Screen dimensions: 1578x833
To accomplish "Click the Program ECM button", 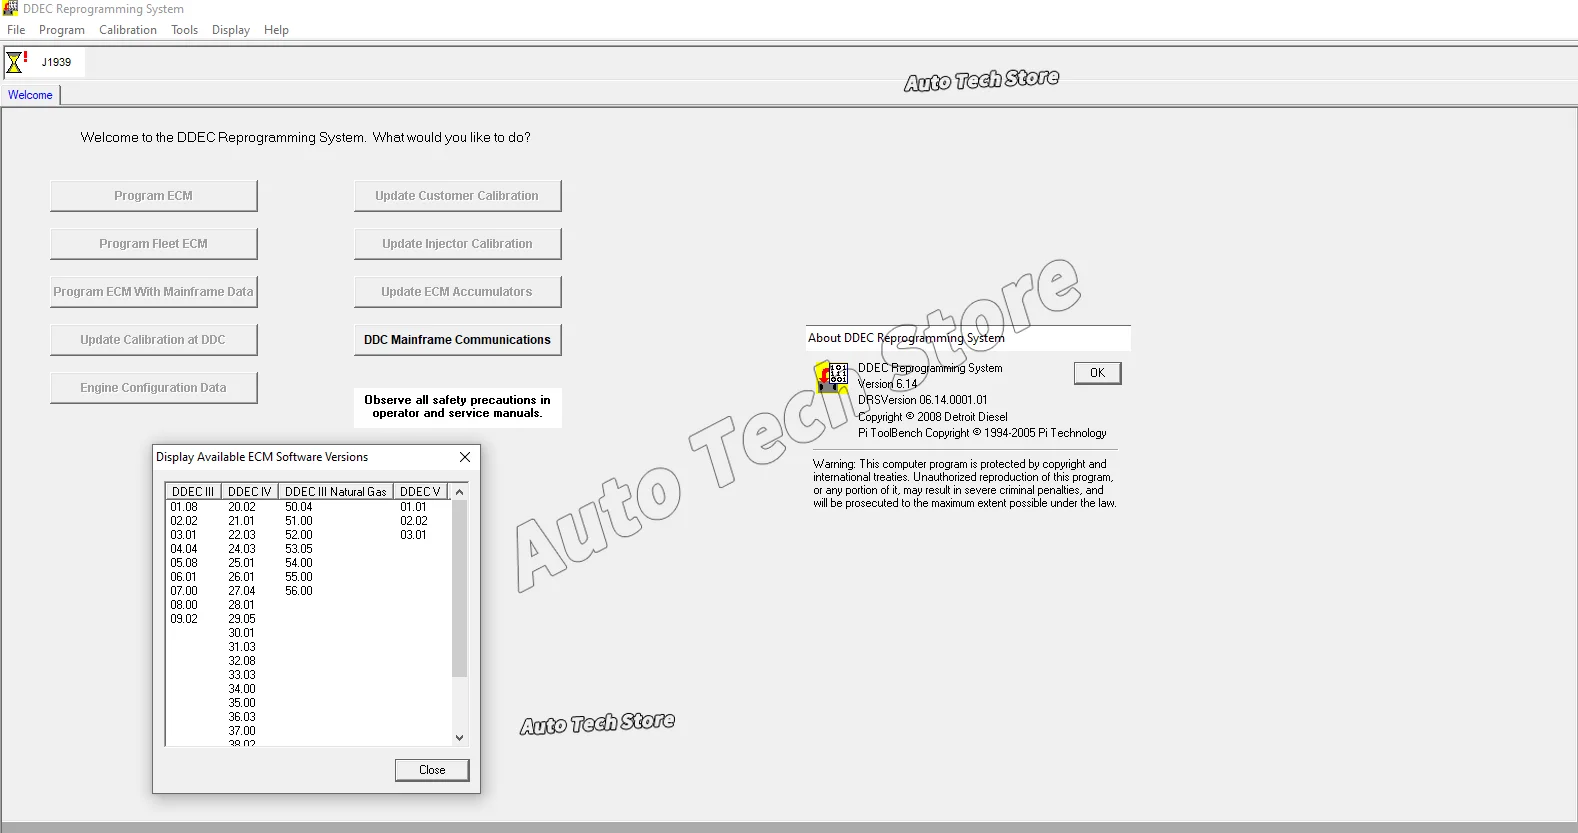I will (x=153, y=196).
